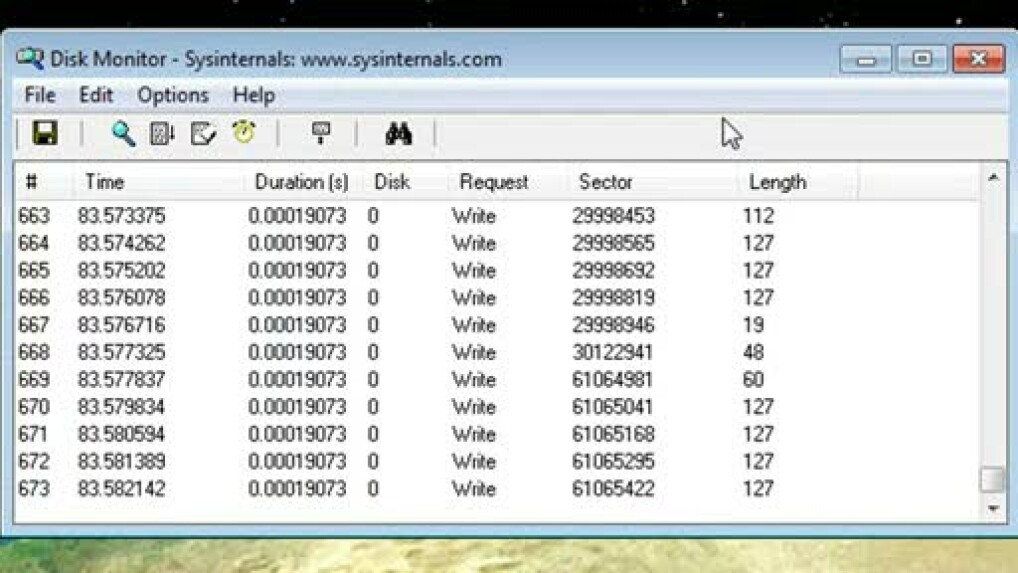
Task: Click the Sector column header
Action: (605, 182)
